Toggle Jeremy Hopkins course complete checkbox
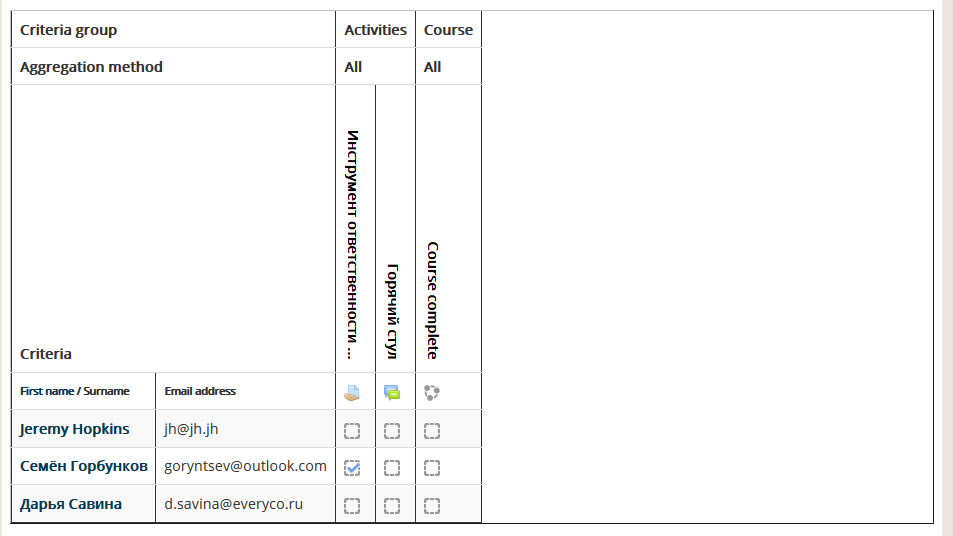Image resolution: width=953 pixels, height=536 pixels. click(x=432, y=431)
